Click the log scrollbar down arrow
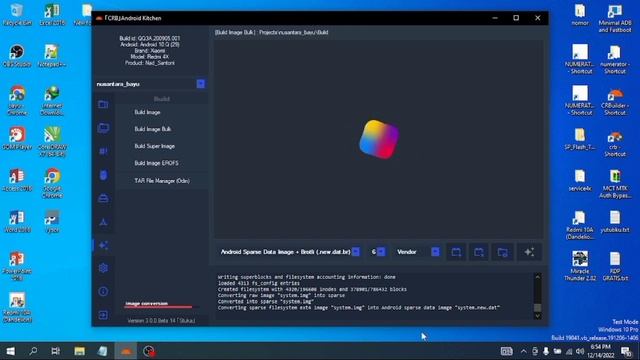The height and width of the screenshot is (360, 640). tap(538, 316)
